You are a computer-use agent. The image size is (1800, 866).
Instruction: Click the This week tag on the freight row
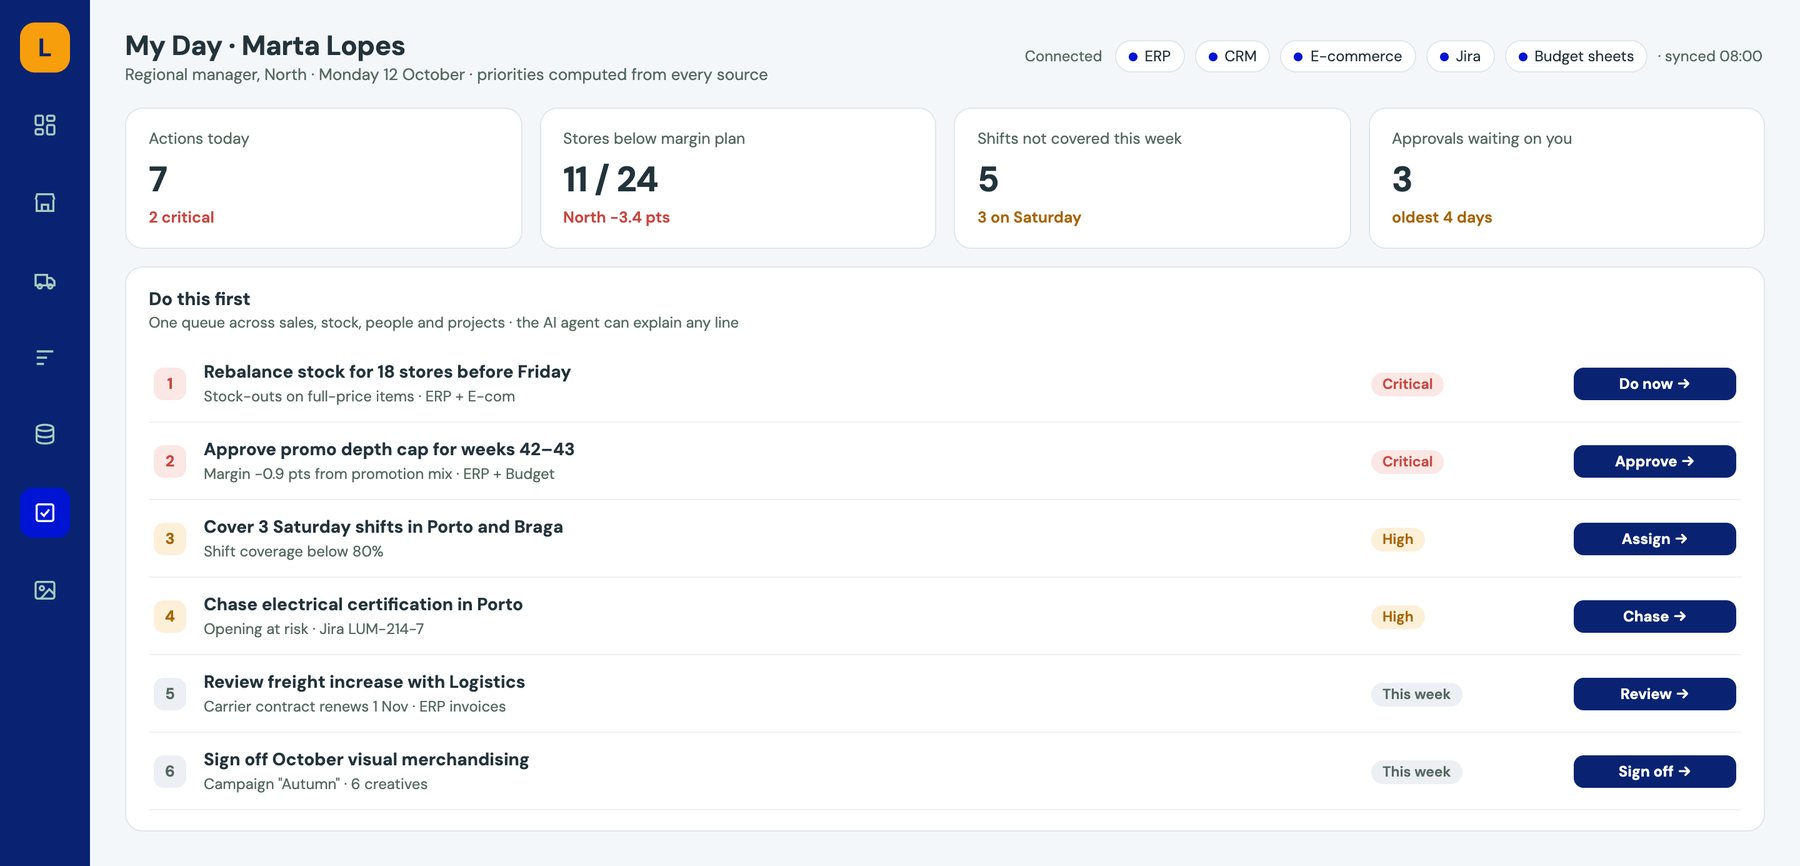(1416, 694)
